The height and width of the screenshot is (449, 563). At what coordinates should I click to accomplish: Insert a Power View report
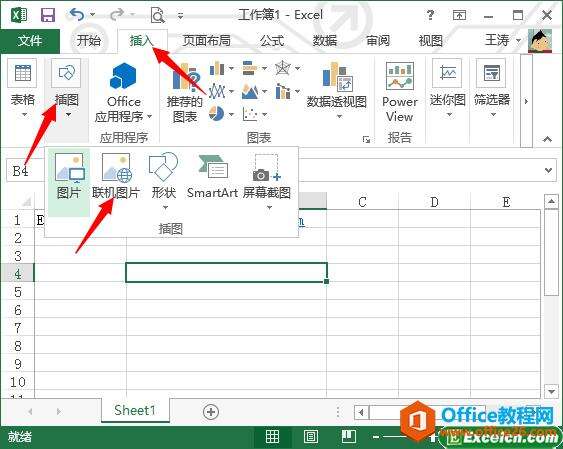coord(400,92)
